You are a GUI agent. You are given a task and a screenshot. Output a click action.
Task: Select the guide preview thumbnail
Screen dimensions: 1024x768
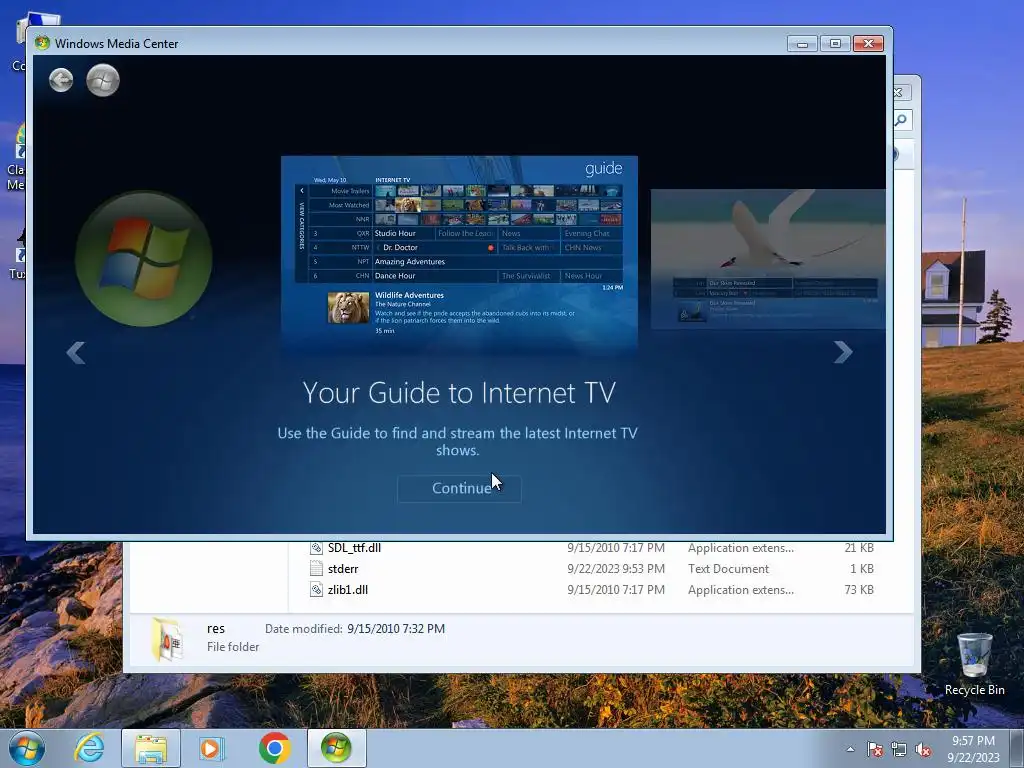tap(459, 253)
